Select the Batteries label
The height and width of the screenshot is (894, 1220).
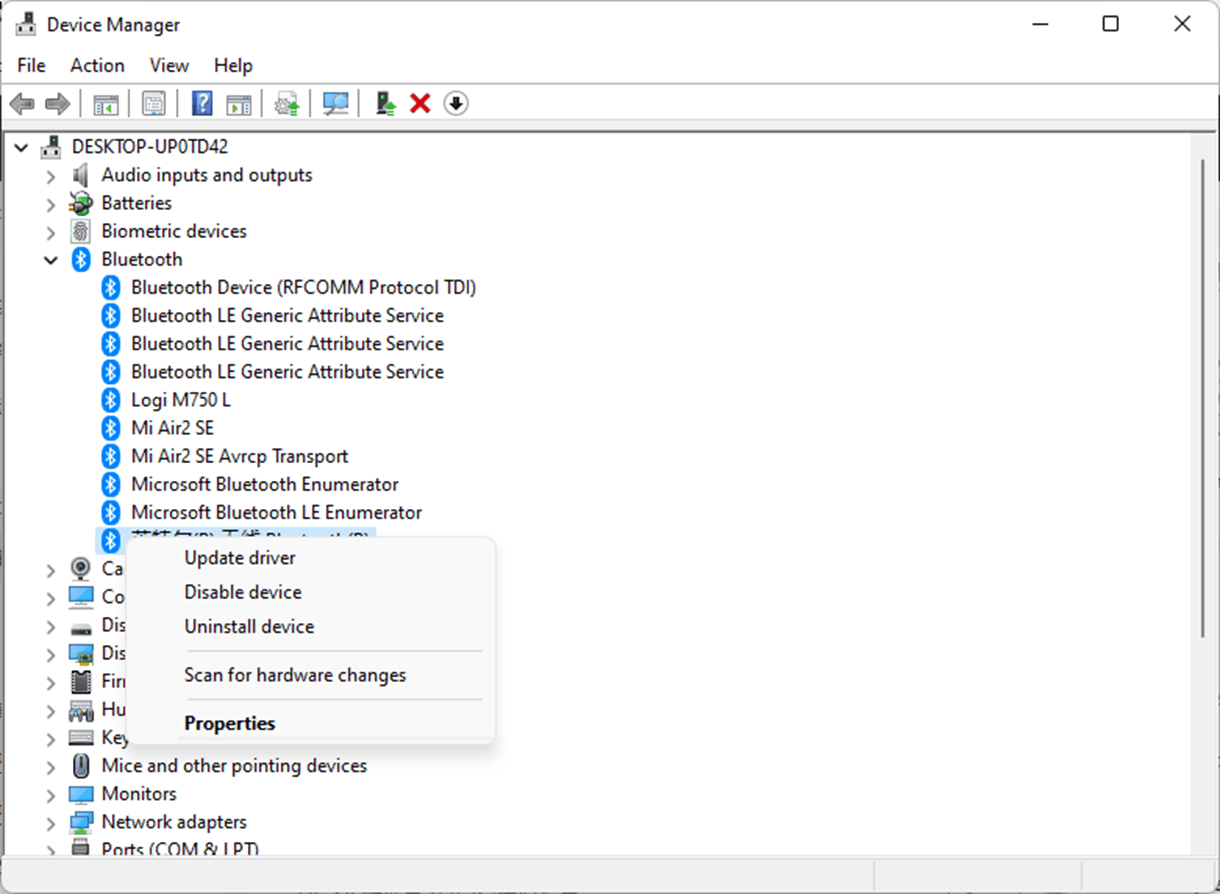pyautogui.click(x=136, y=203)
